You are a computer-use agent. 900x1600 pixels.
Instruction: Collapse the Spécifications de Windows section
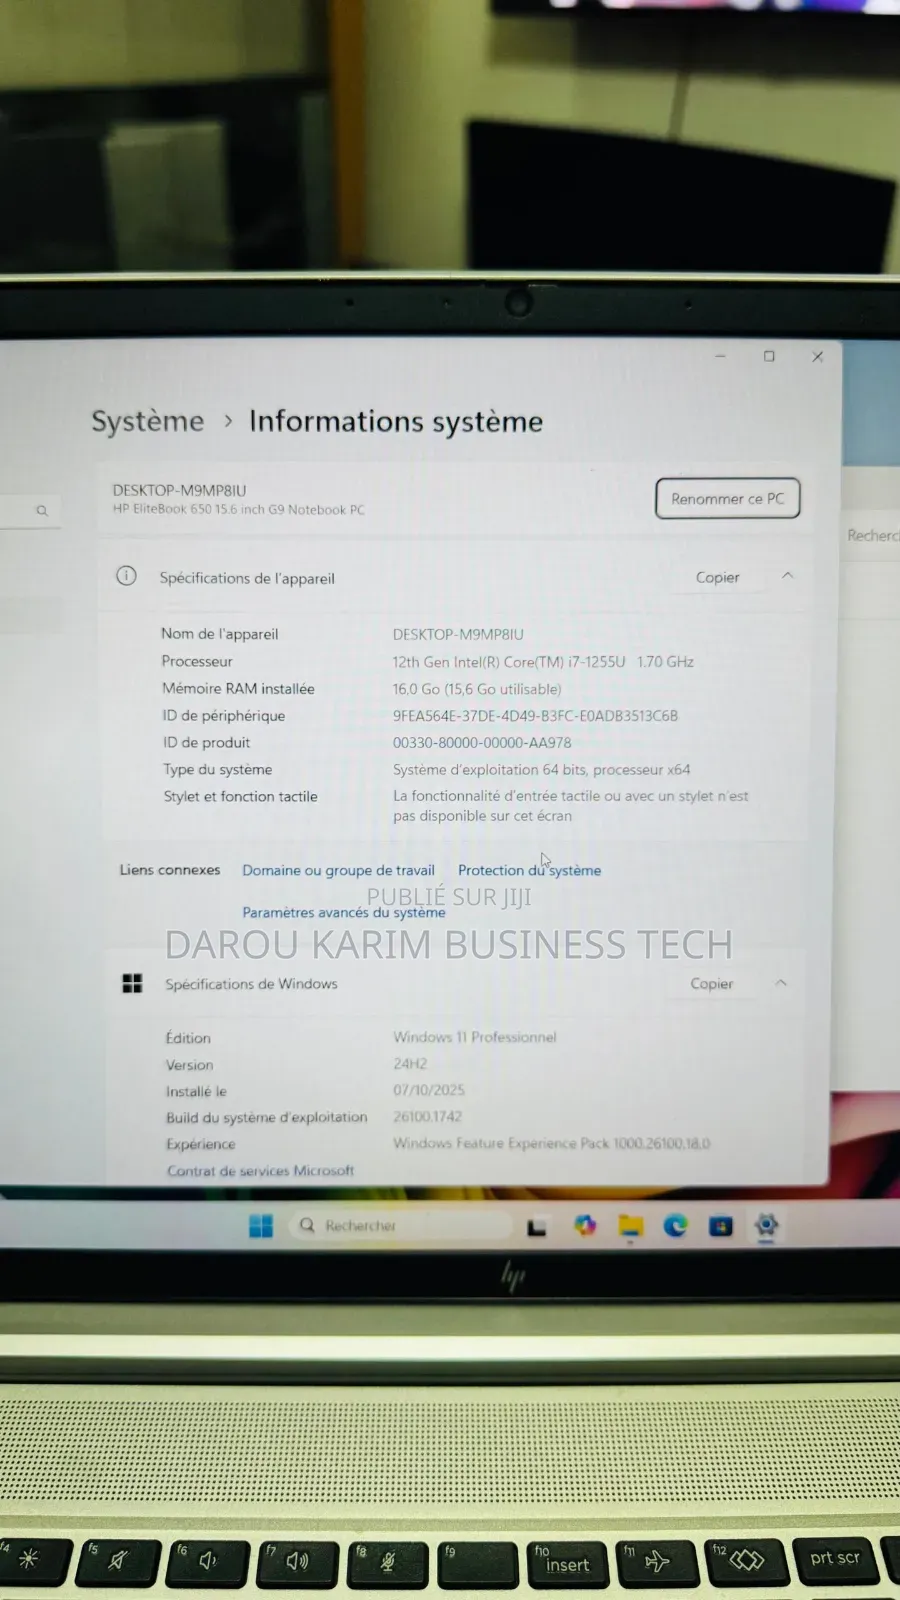[781, 983]
